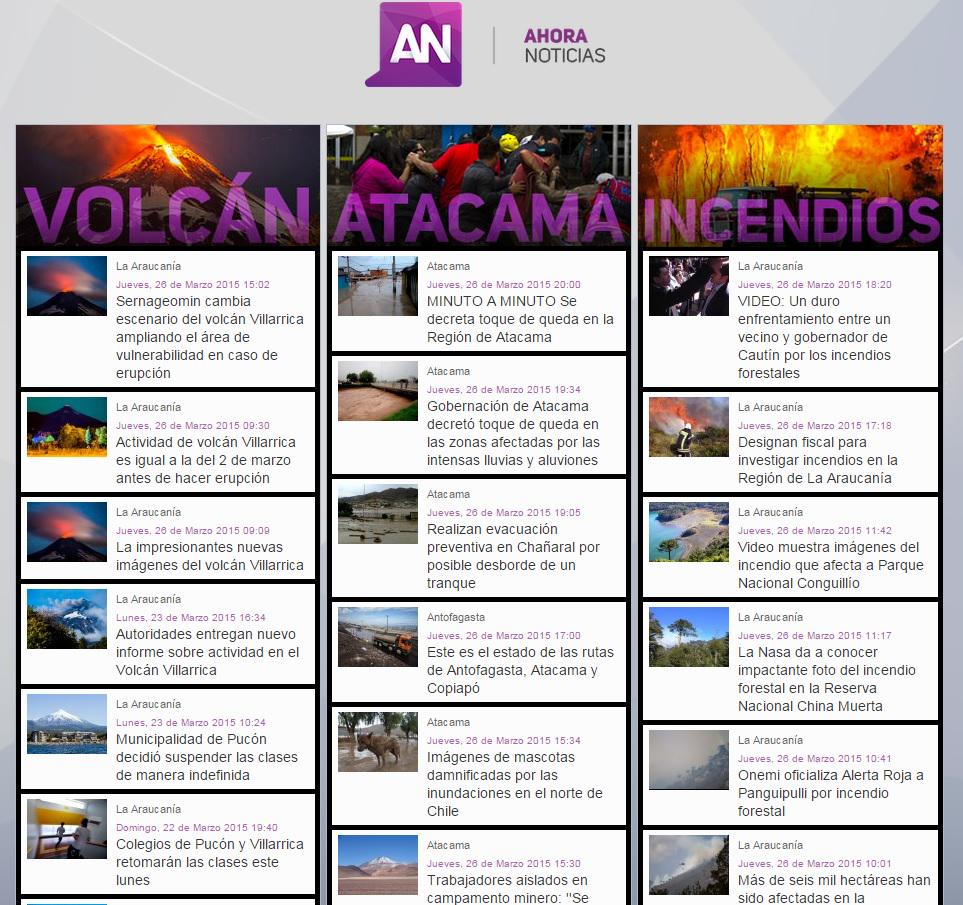
Task: Click the Ahora Noticias text logo
Action: pyautogui.click(x=564, y=45)
